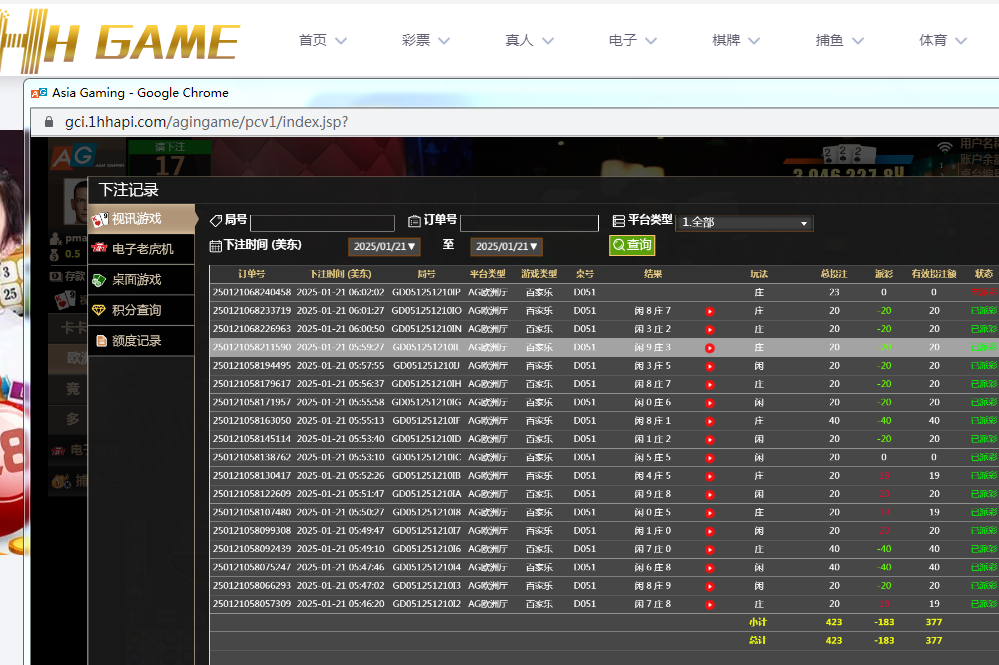Open the start date picker 2025/01/21
999x665 pixels.
385,246
